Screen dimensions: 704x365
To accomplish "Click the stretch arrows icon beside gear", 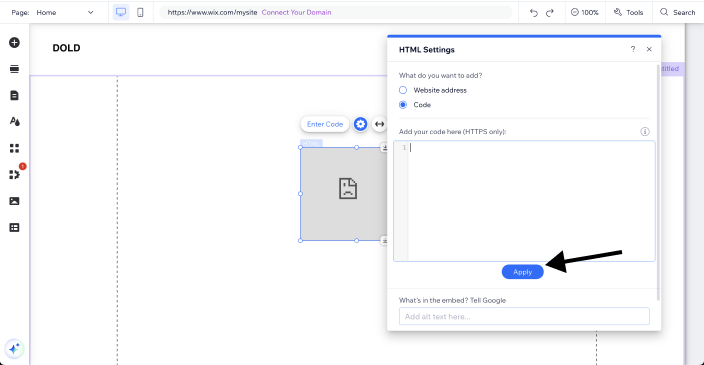I will (380, 124).
